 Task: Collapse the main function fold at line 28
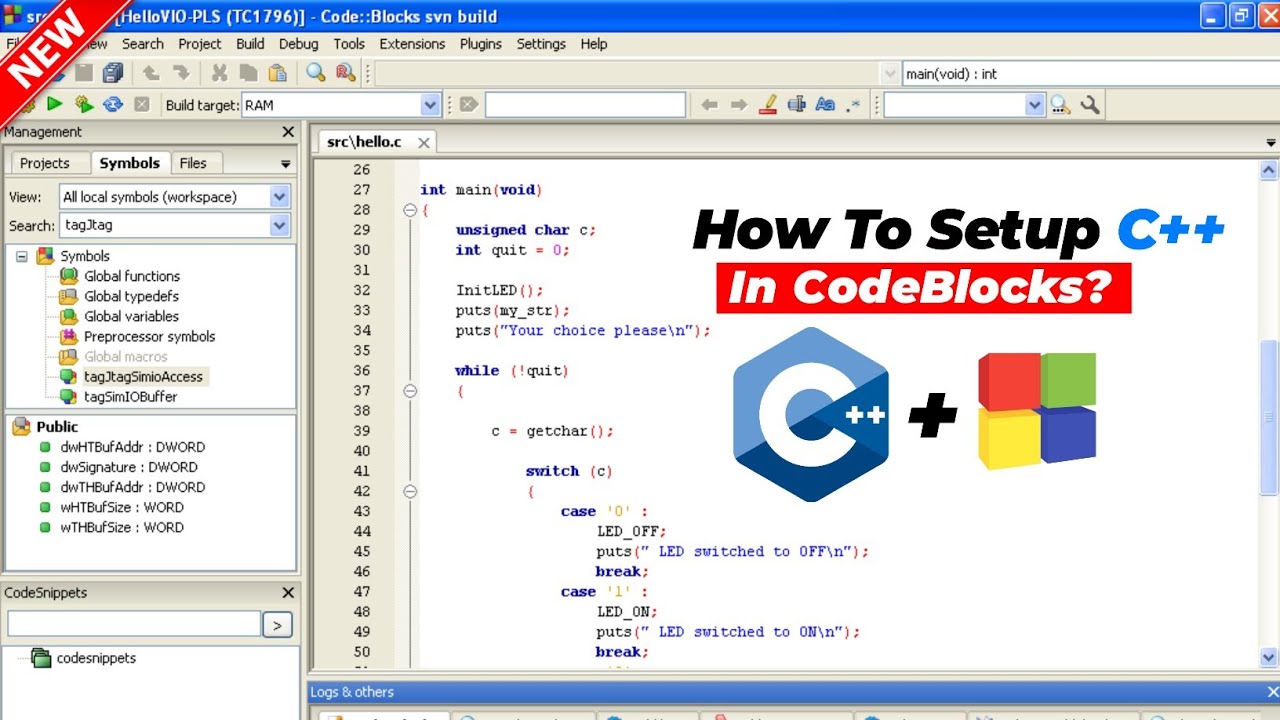(409, 210)
